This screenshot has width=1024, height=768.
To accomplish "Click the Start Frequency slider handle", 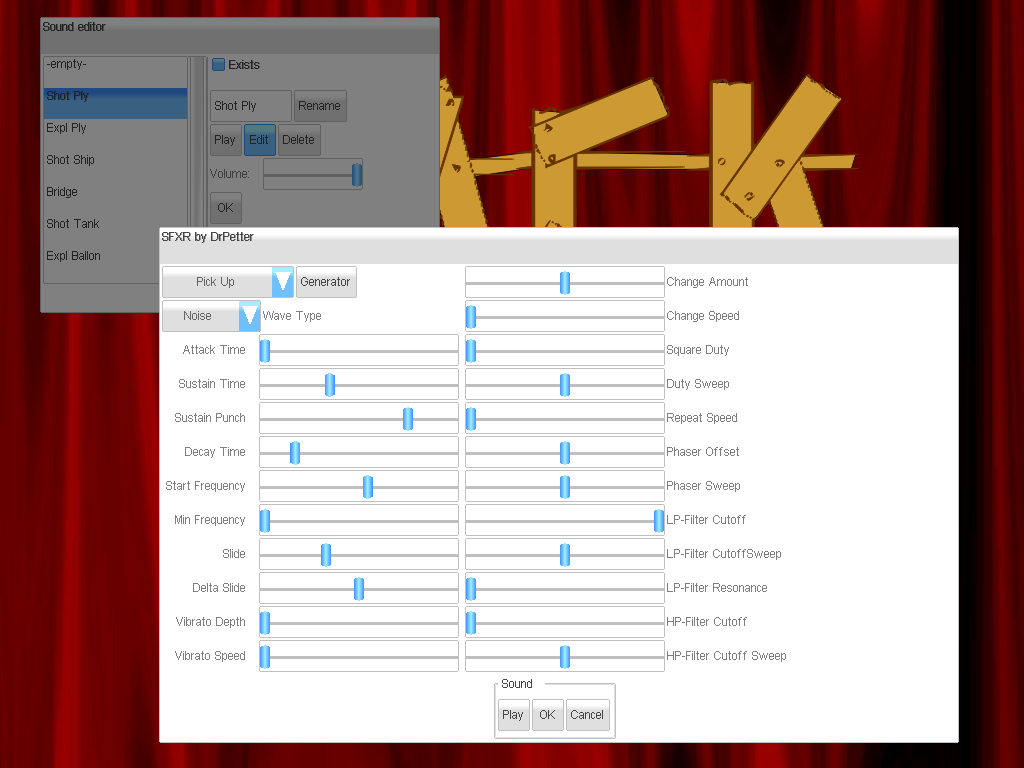I will coord(368,487).
